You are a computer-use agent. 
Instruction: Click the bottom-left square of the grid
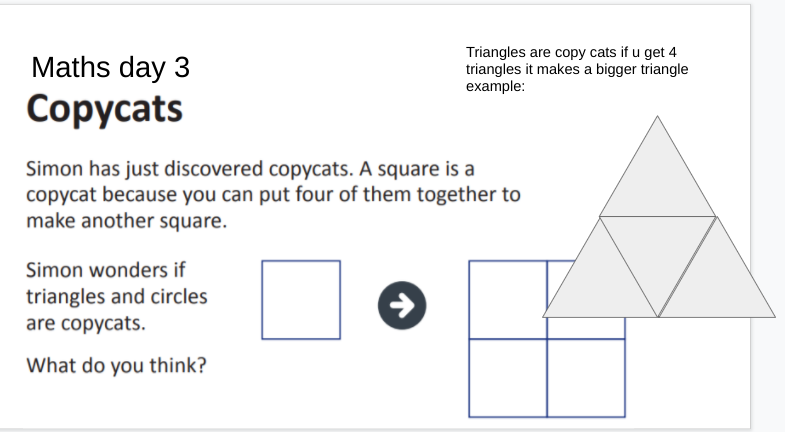(508, 378)
